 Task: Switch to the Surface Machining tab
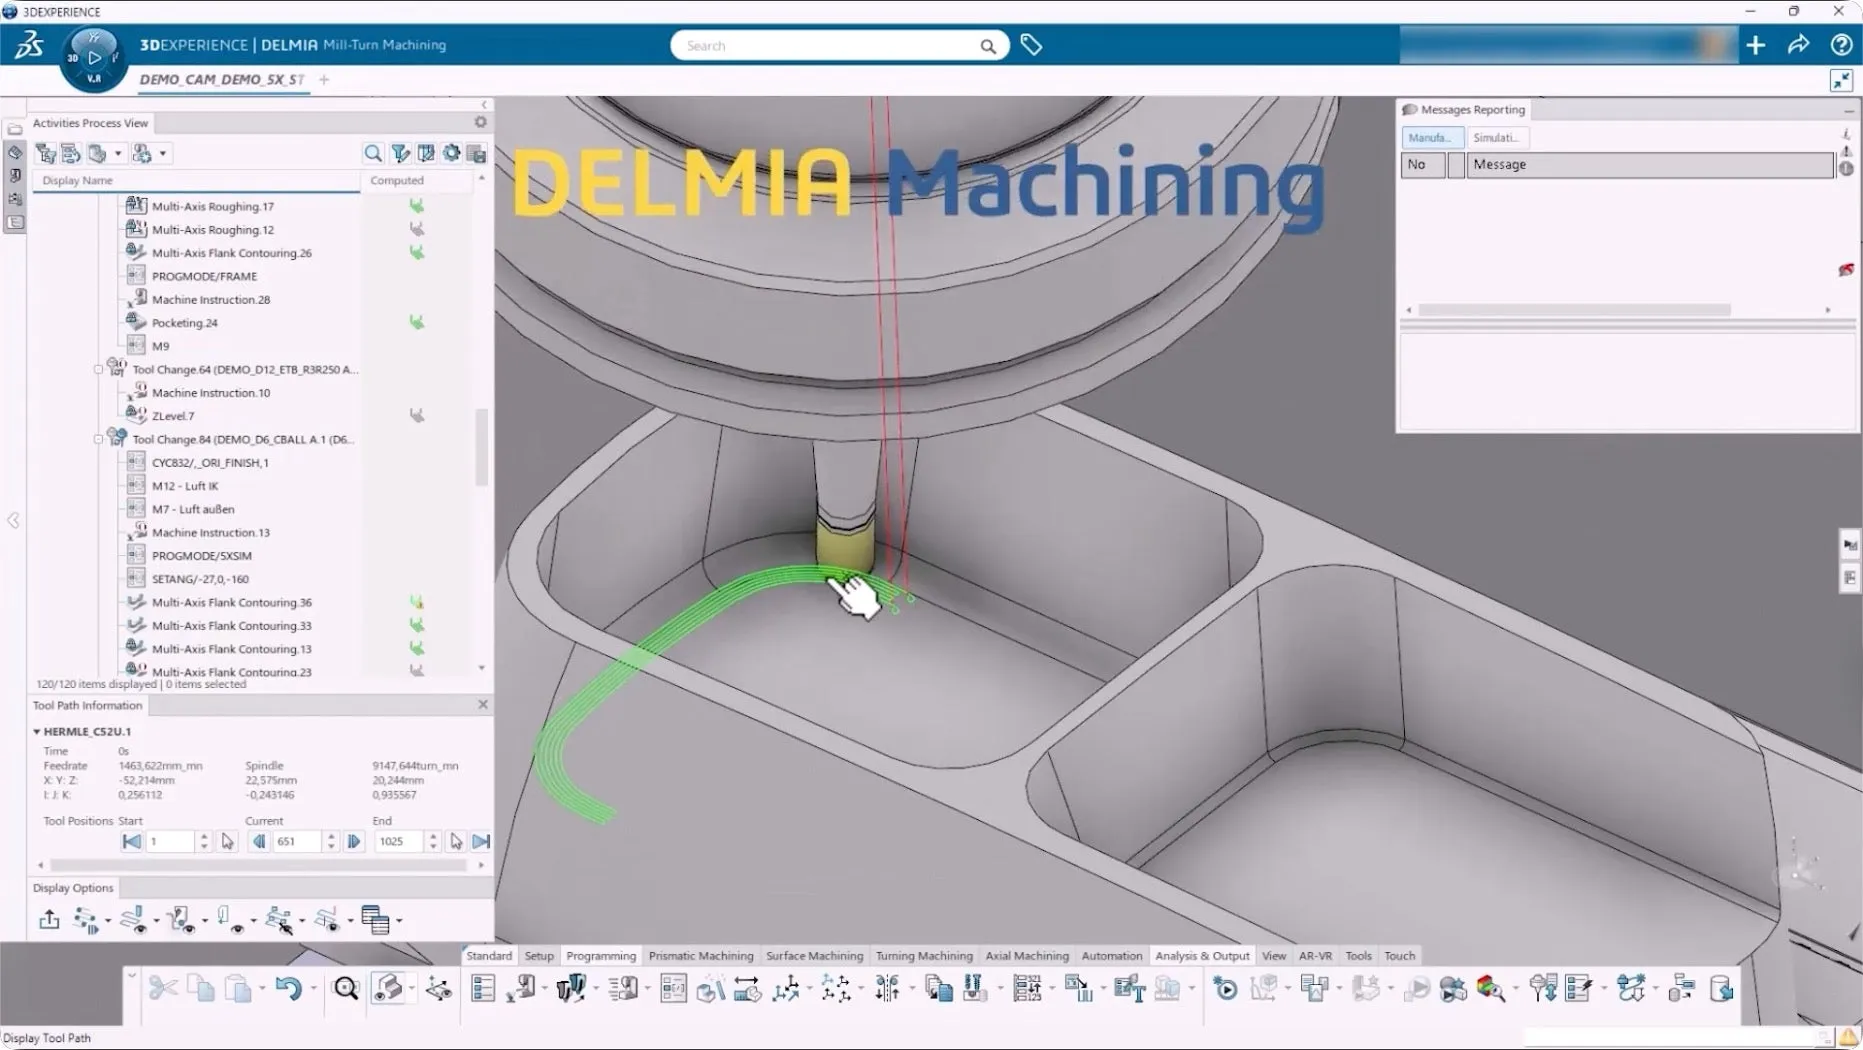point(814,956)
